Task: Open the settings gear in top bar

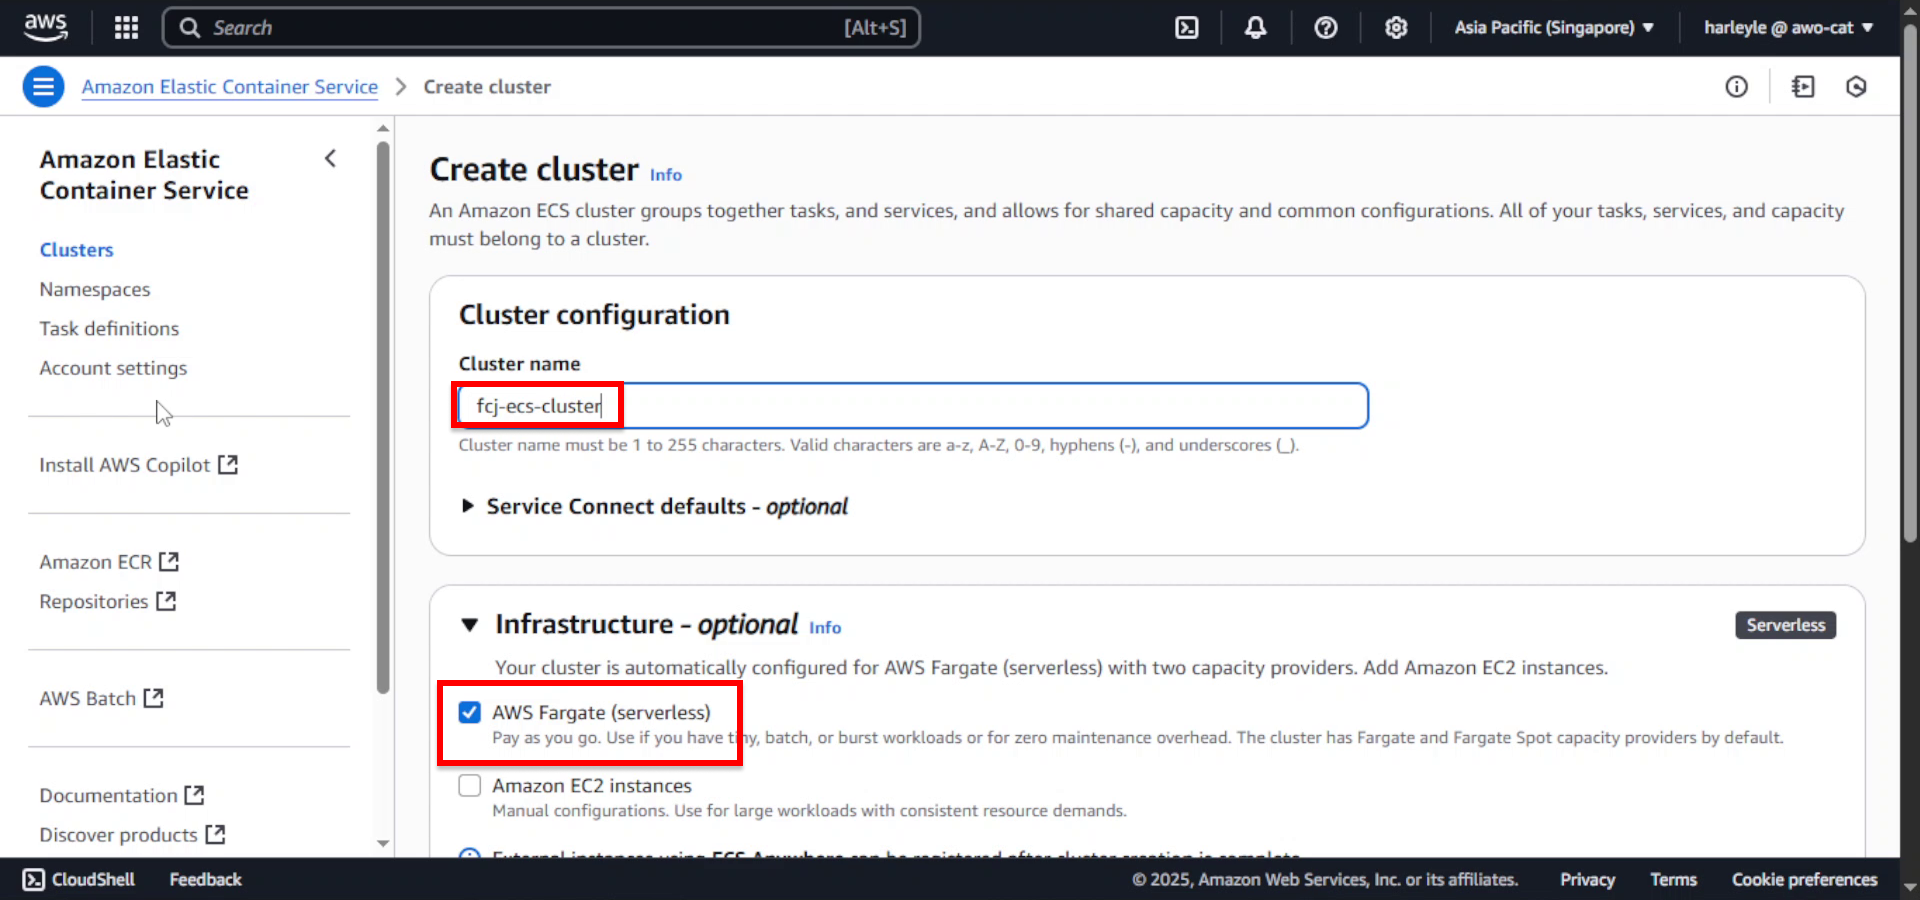Action: 1396,27
